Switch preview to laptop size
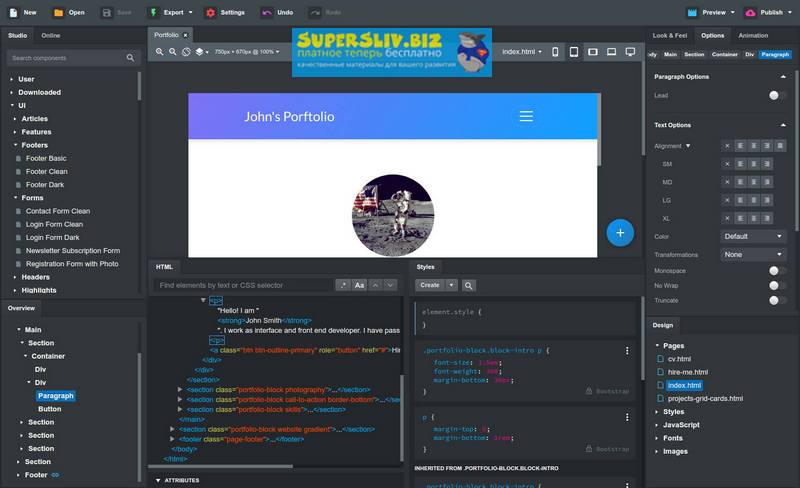The image size is (800, 488). pyautogui.click(x=611, y=52)
